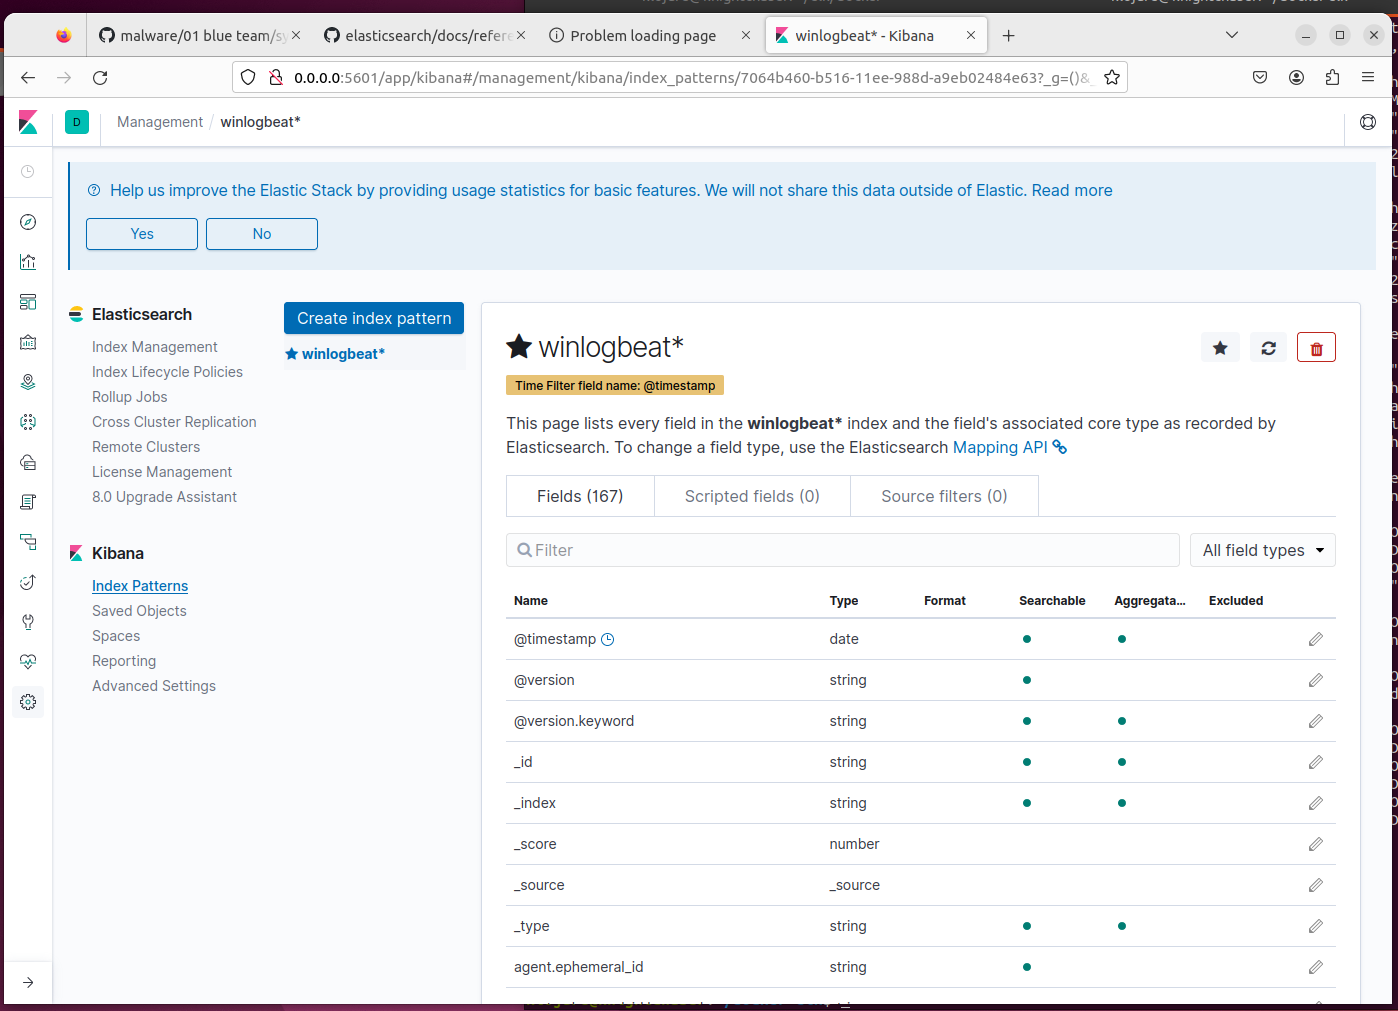
Task: Set winlogbeat* as default index star button
Action: click(1220, 348)
